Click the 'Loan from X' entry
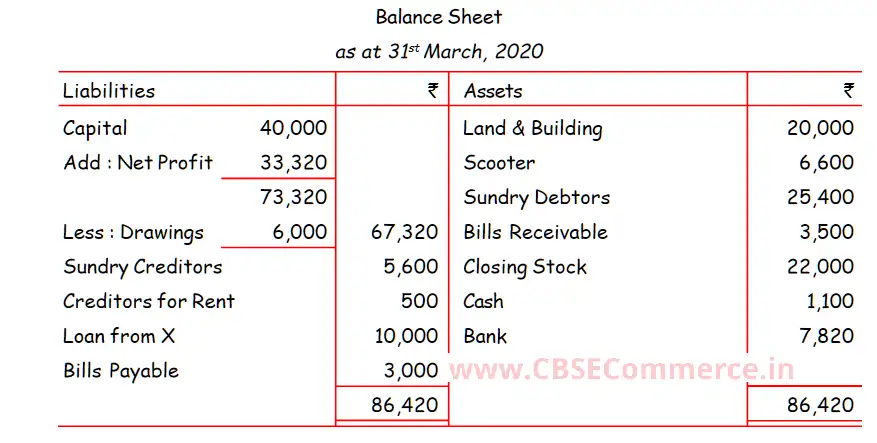The image size is (877, 443). (119, 336)
